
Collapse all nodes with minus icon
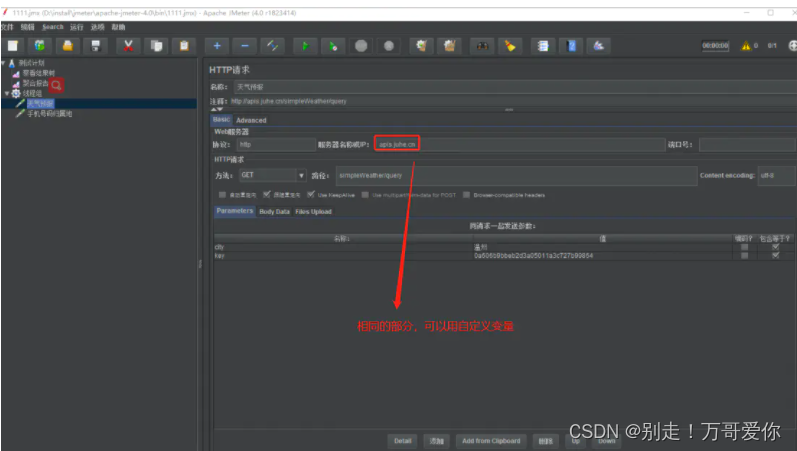[244, 46]
